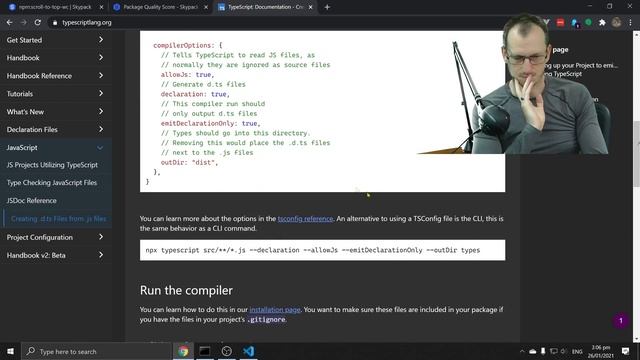Click the Run the compiler heading
Viewport: 640px width, 360px height.
click(x=186, y=291)
